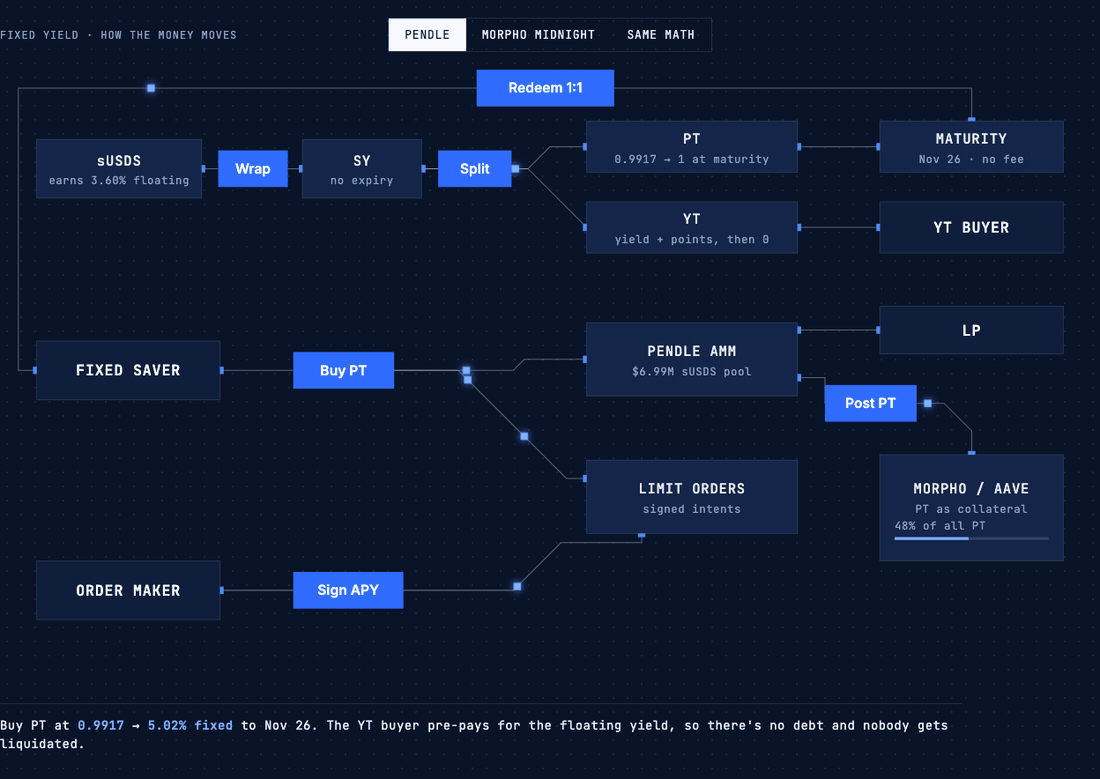Image resolution: width=1100 pixels, height=779 pixels.
Task: Select the LP node
Action: (x=971, y=330)
